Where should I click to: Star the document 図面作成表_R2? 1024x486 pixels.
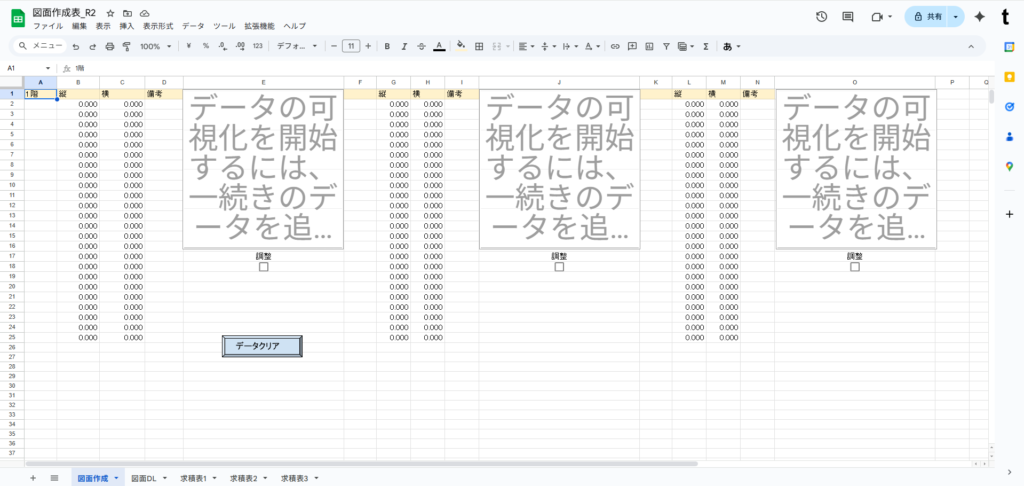coord(111,13)
